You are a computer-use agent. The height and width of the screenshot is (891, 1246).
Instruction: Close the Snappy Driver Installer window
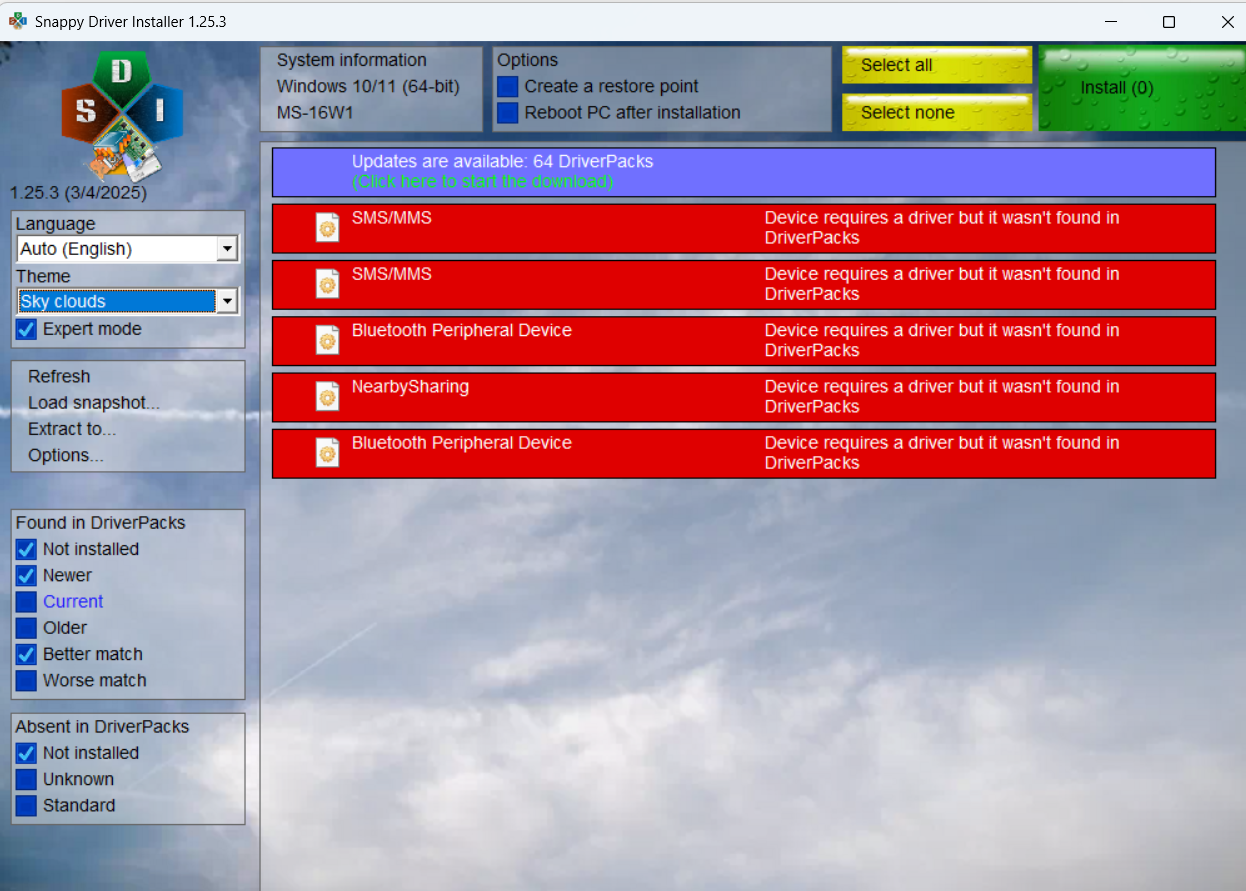point(1227,21)
